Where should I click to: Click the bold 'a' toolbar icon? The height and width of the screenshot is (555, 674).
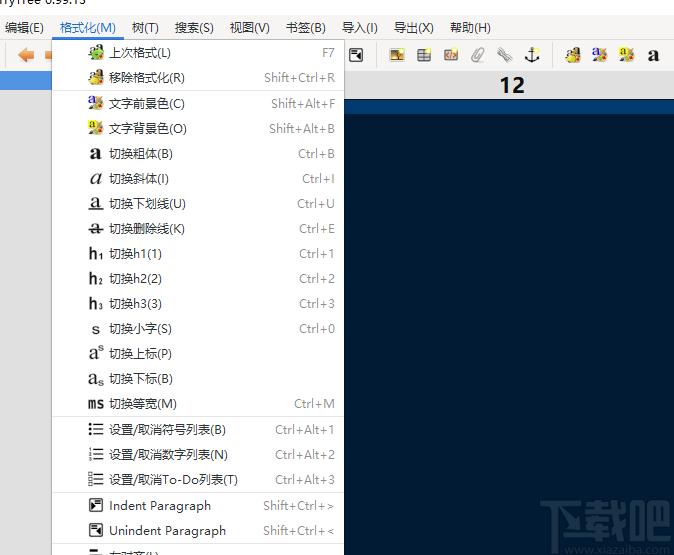[653, 55]
